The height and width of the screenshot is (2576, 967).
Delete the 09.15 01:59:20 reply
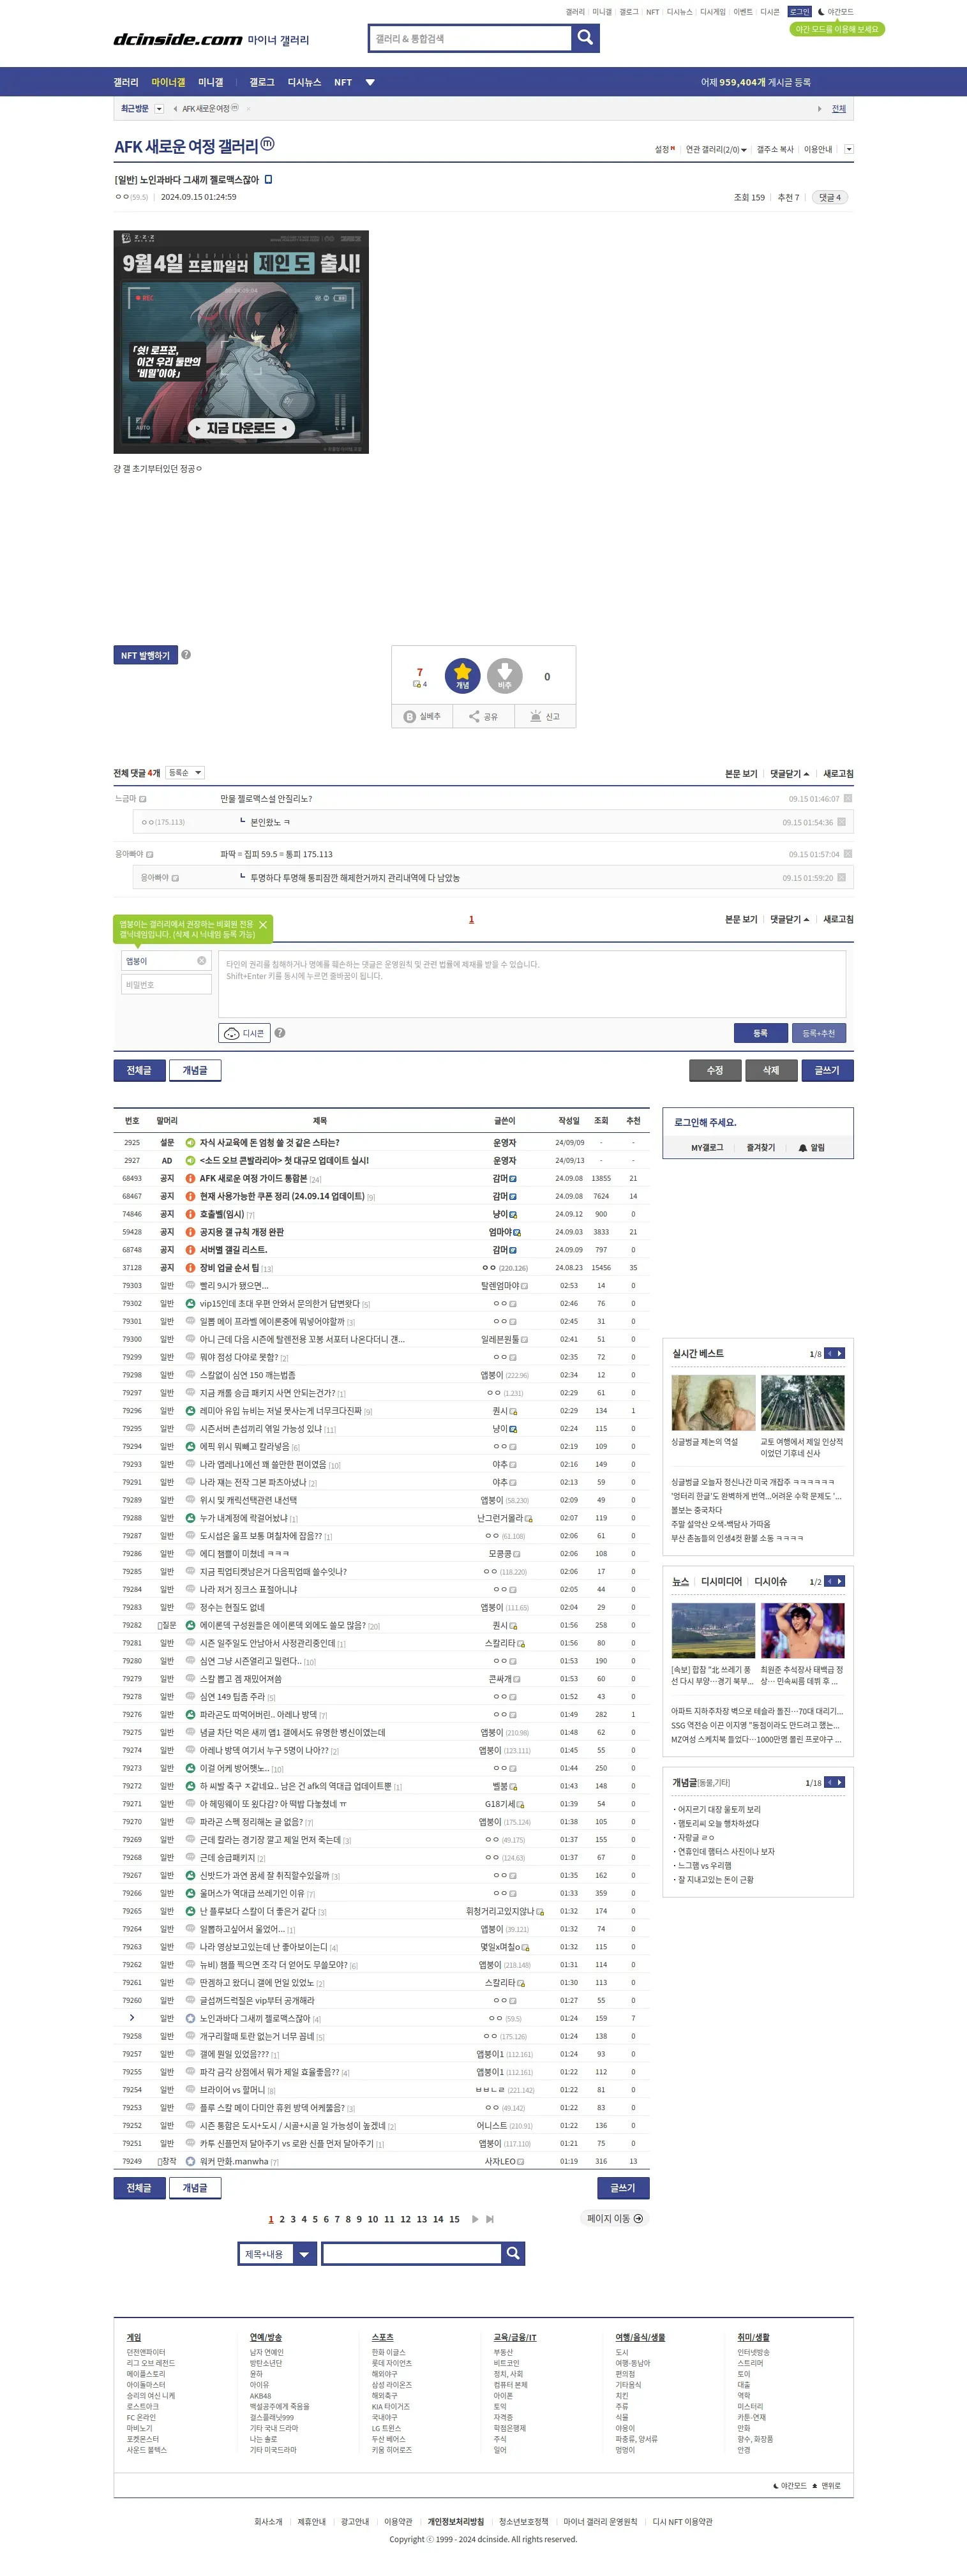(x=842, y=877)
